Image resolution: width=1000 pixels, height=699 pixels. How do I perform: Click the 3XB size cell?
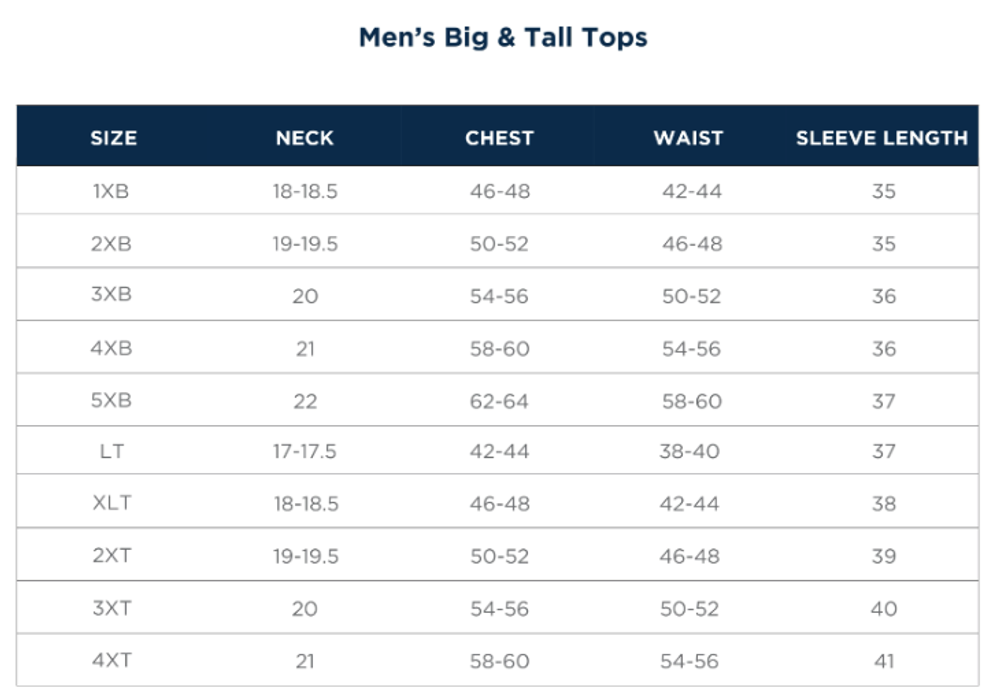click(x=111, y=295)
